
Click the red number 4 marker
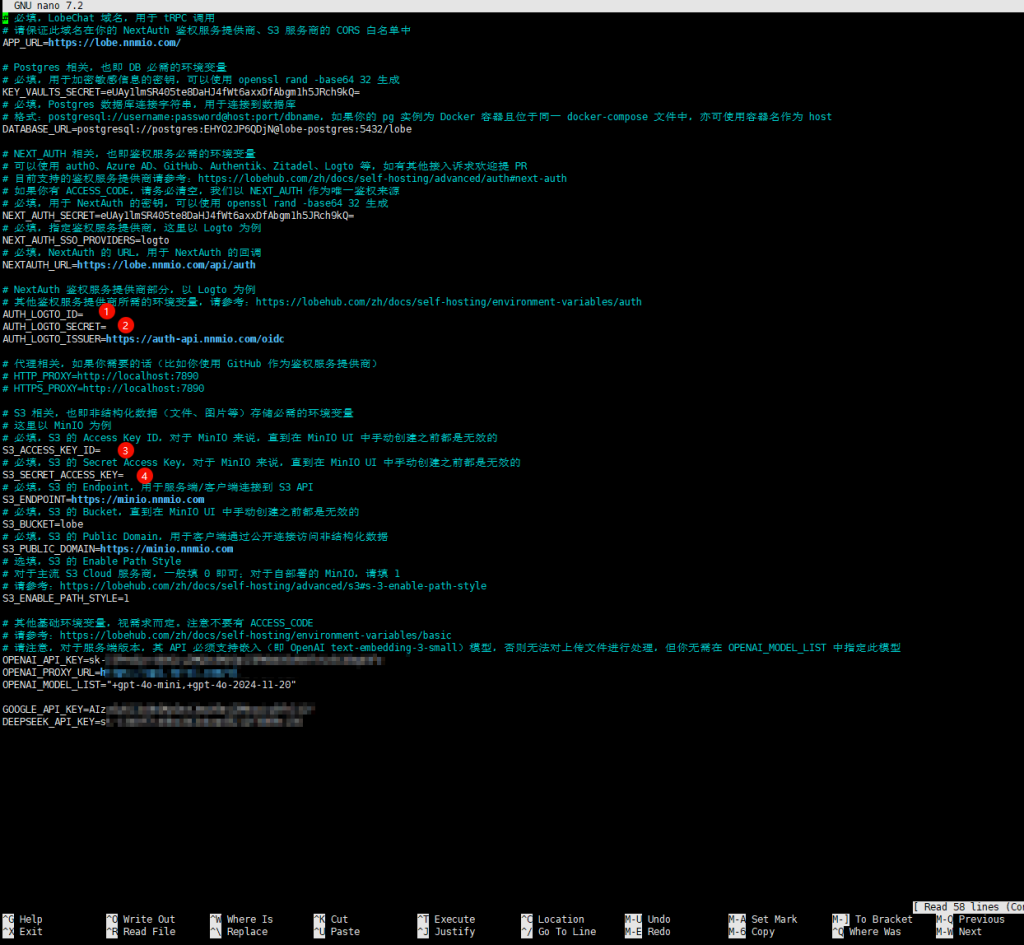(145, 476)
